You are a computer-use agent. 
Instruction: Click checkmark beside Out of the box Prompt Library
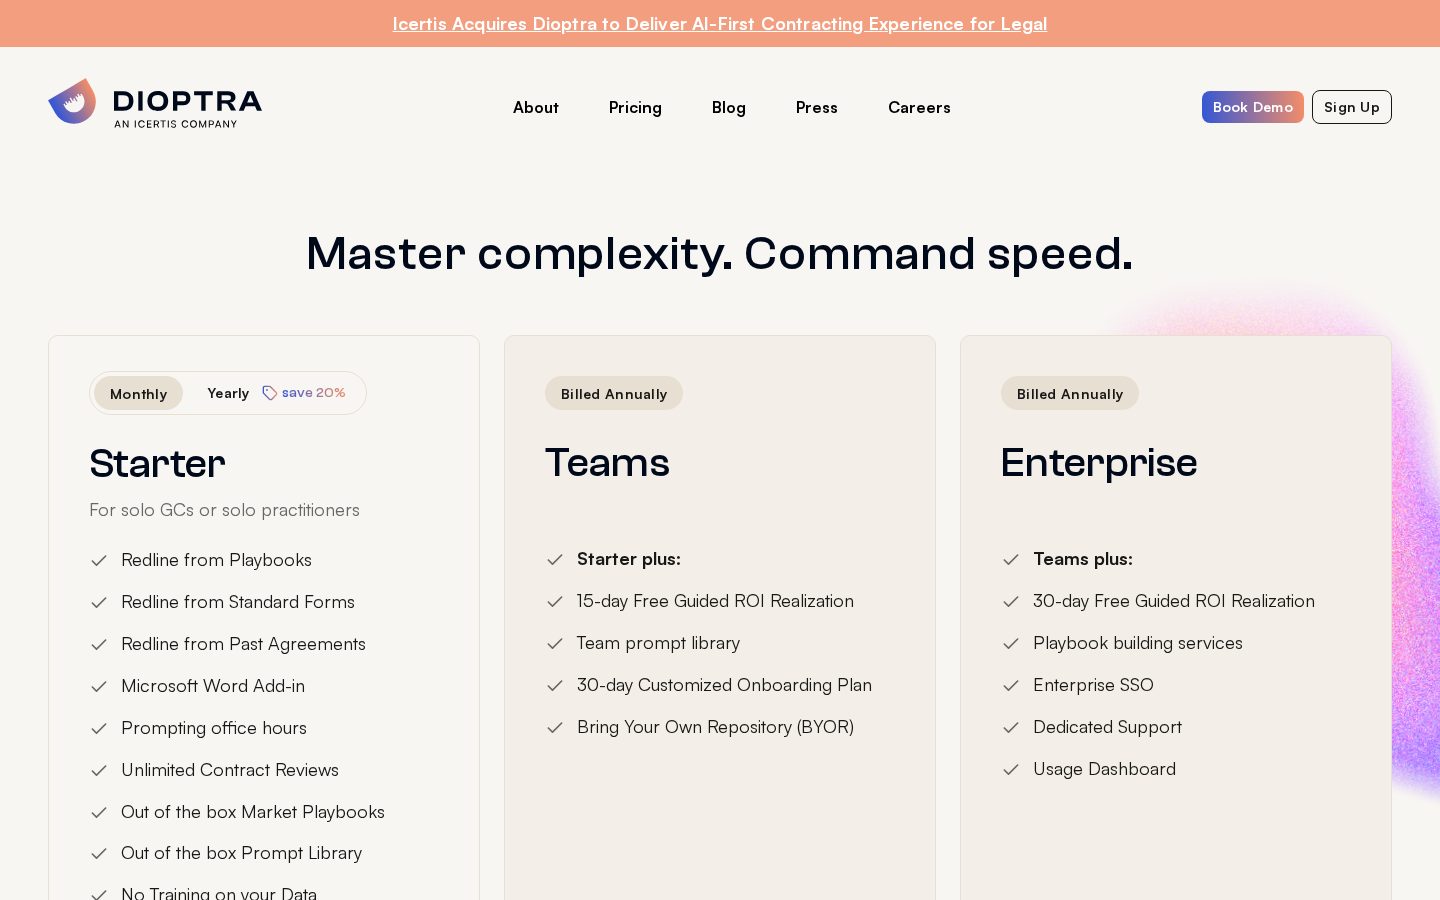99,854
